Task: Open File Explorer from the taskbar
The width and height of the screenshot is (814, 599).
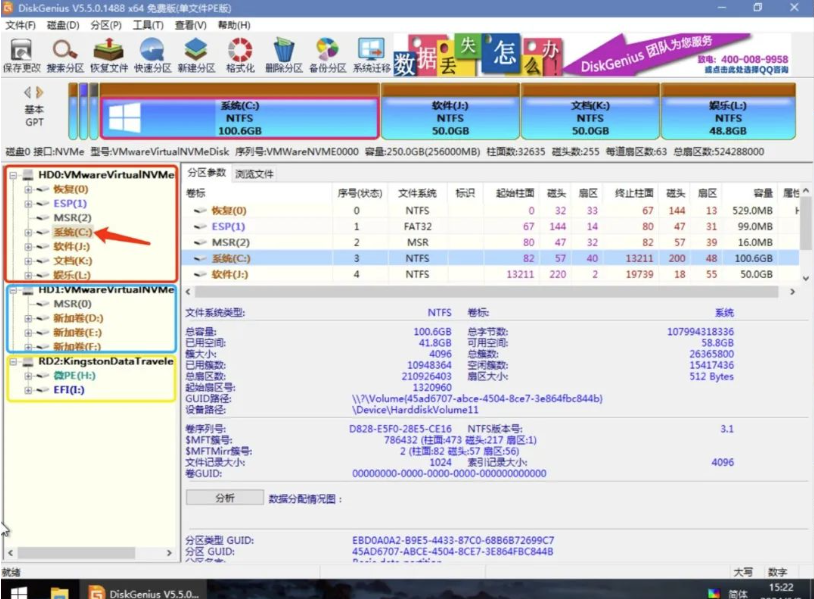Action: [x=59, y=592]
